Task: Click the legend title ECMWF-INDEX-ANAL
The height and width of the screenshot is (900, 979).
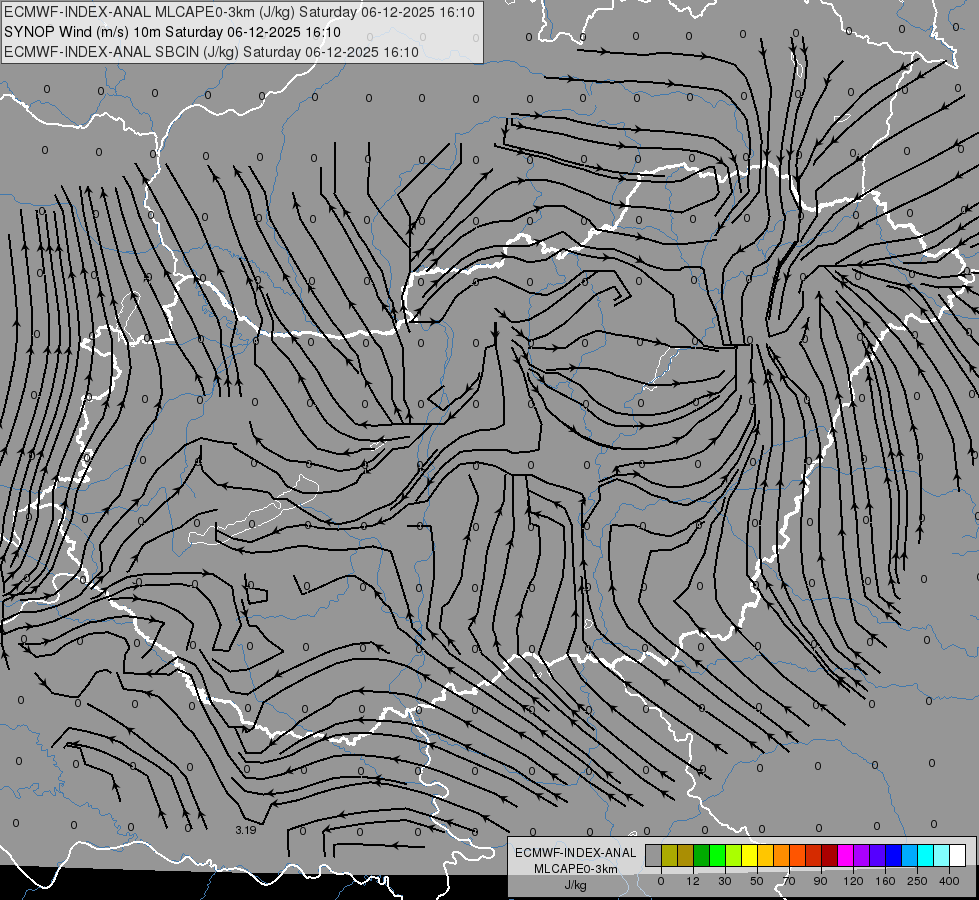Action: pos(575,853)
